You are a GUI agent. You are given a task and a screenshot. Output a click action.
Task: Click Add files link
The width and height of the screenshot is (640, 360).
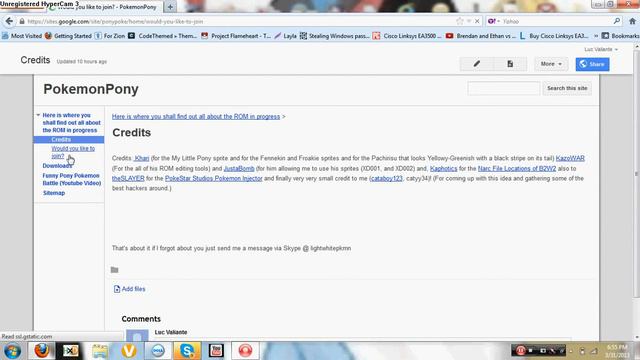130,289
